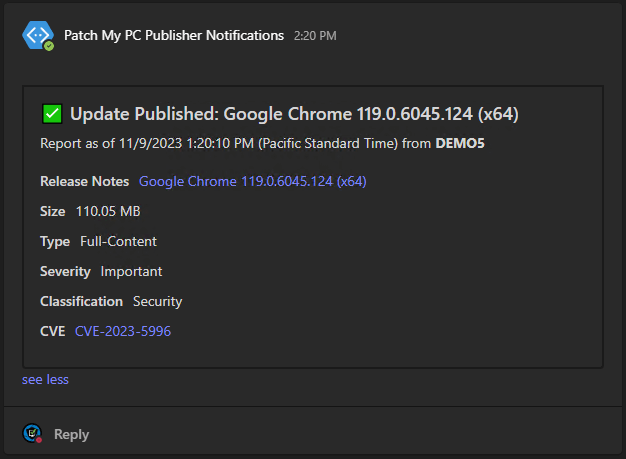Click the Full-Content type value
The height and width of the screenshot is (459, 626).
[119, 241]
